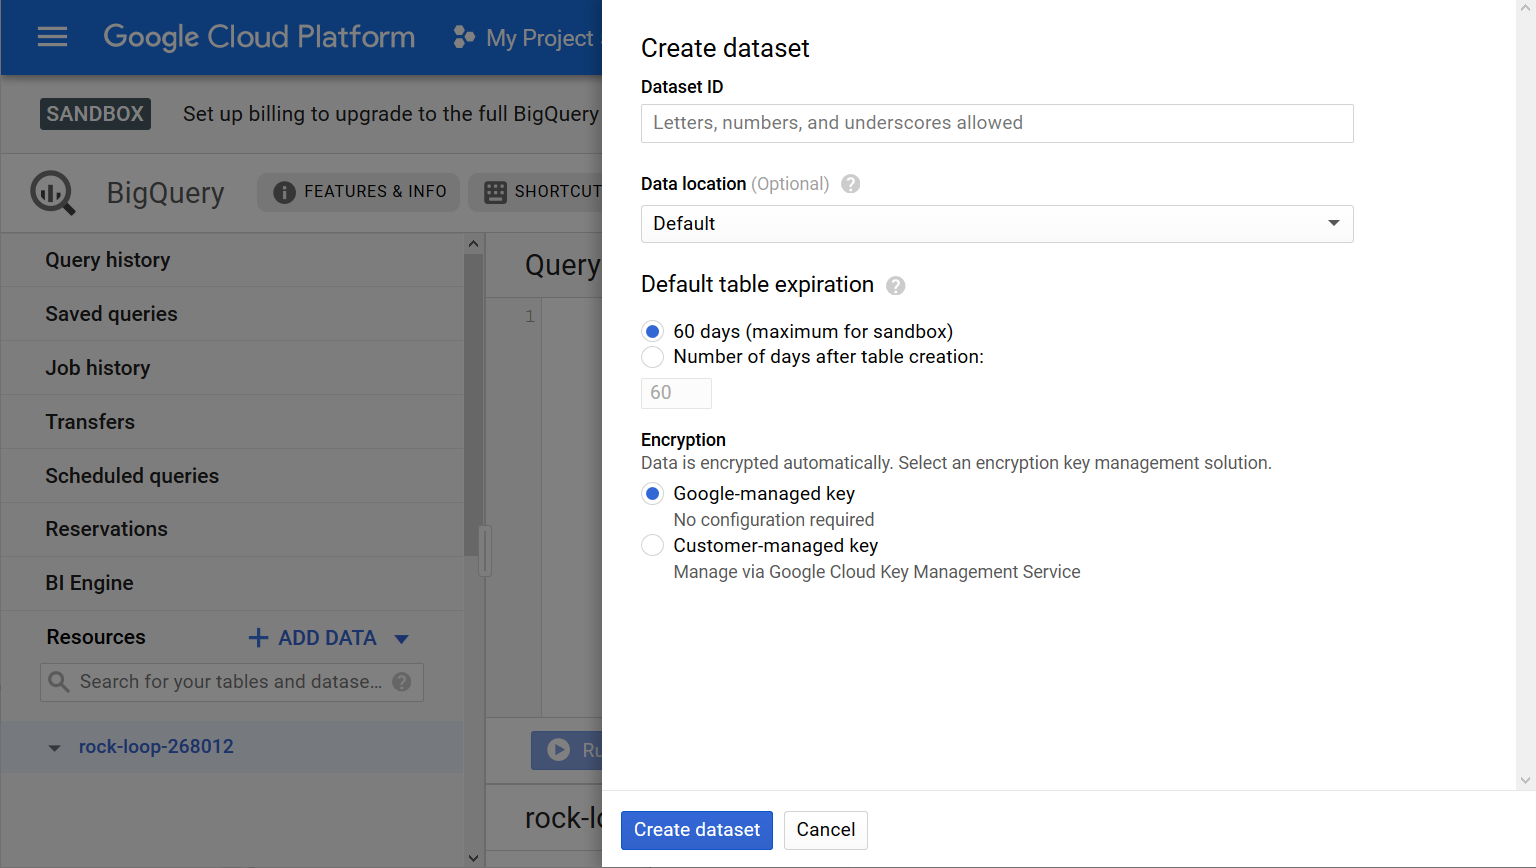Open Default table expiration help icon
Image resolution: width=1536 pixels, height=868 pixels.
[x=896, y=286]
